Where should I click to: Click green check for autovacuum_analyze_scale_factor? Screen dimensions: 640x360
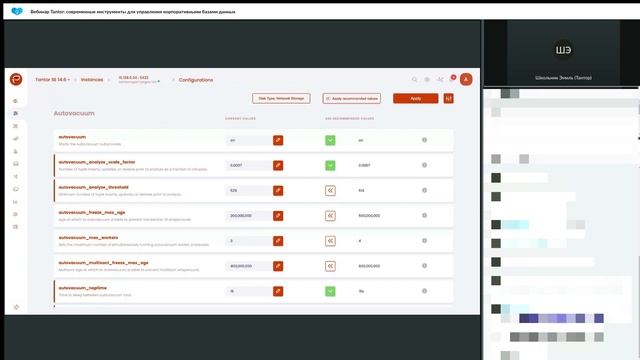(330, 165)
